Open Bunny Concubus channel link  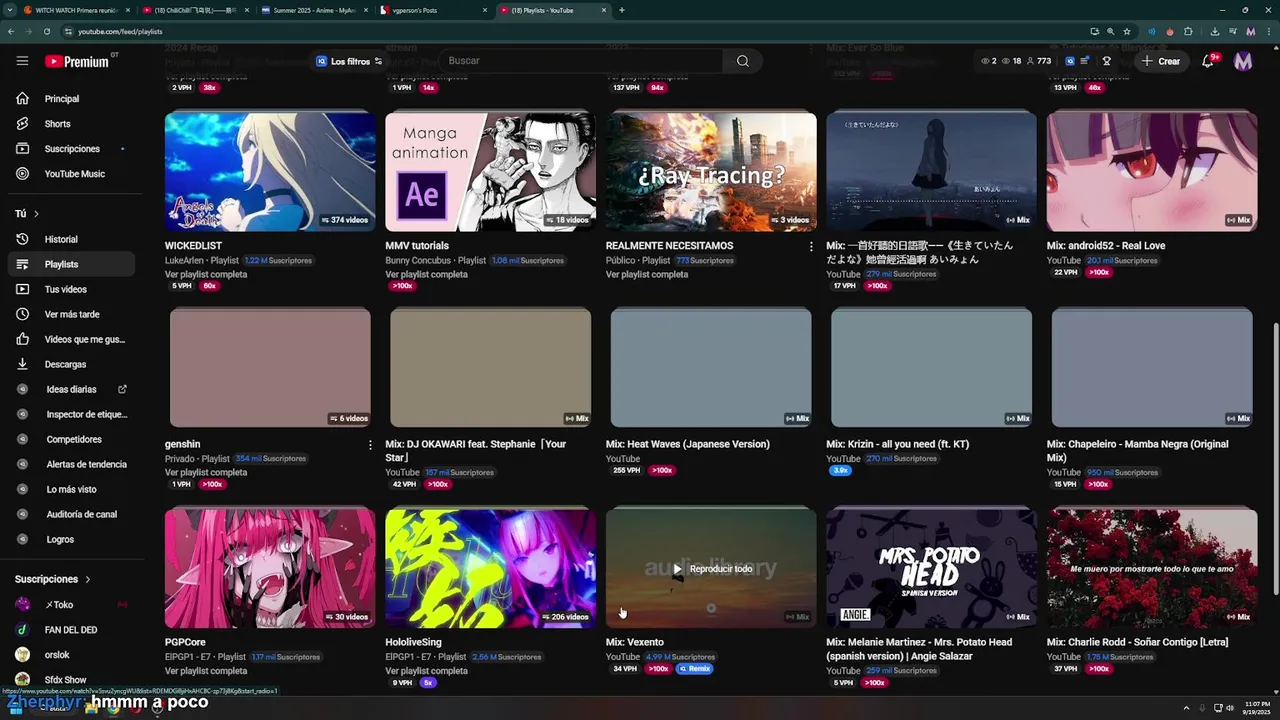(x=418, y=260)
